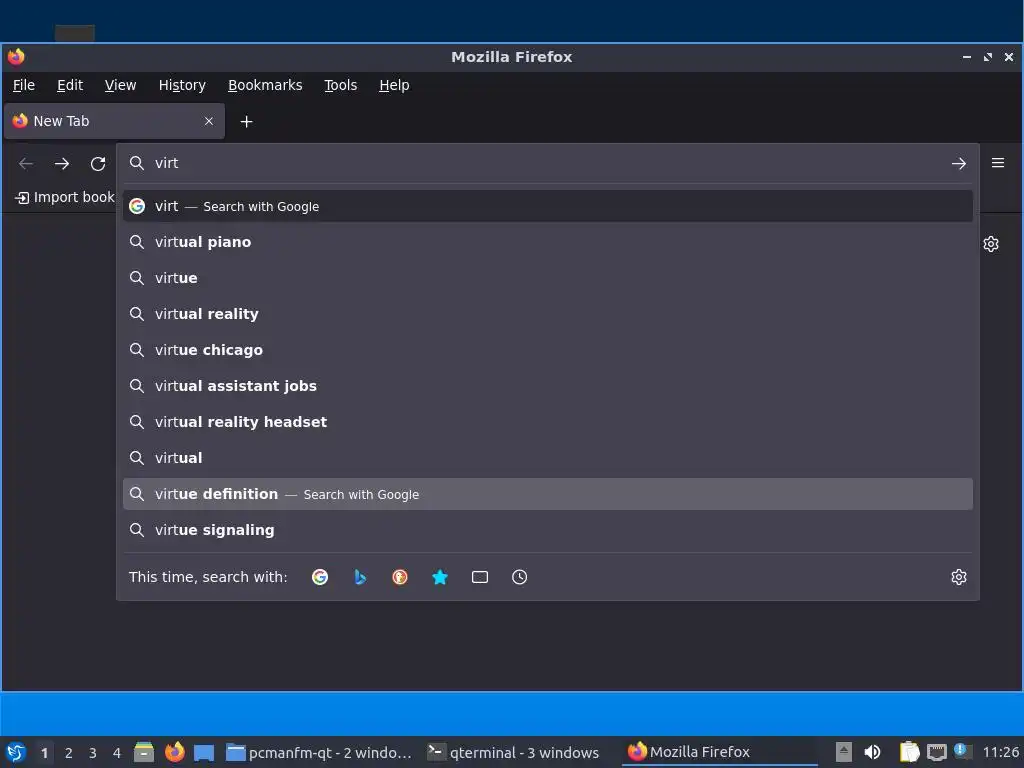Click the Go arrow in address bar
This screenshot has width=1024, height=768.
[959, 163]
